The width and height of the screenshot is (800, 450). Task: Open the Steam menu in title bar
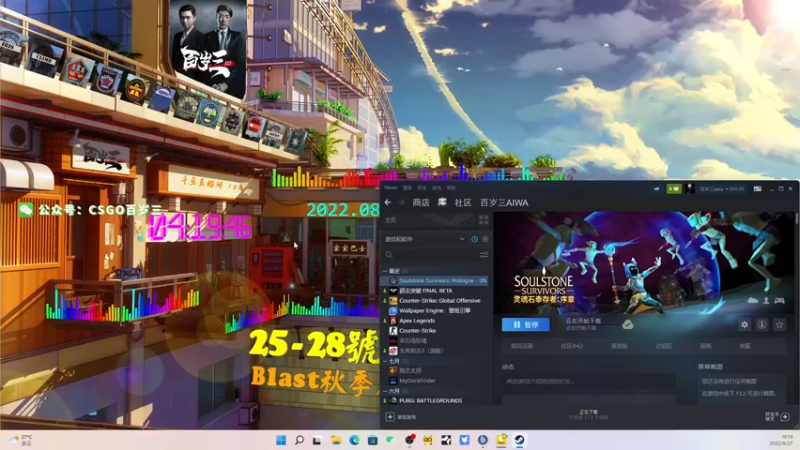(x=391, y=188)
